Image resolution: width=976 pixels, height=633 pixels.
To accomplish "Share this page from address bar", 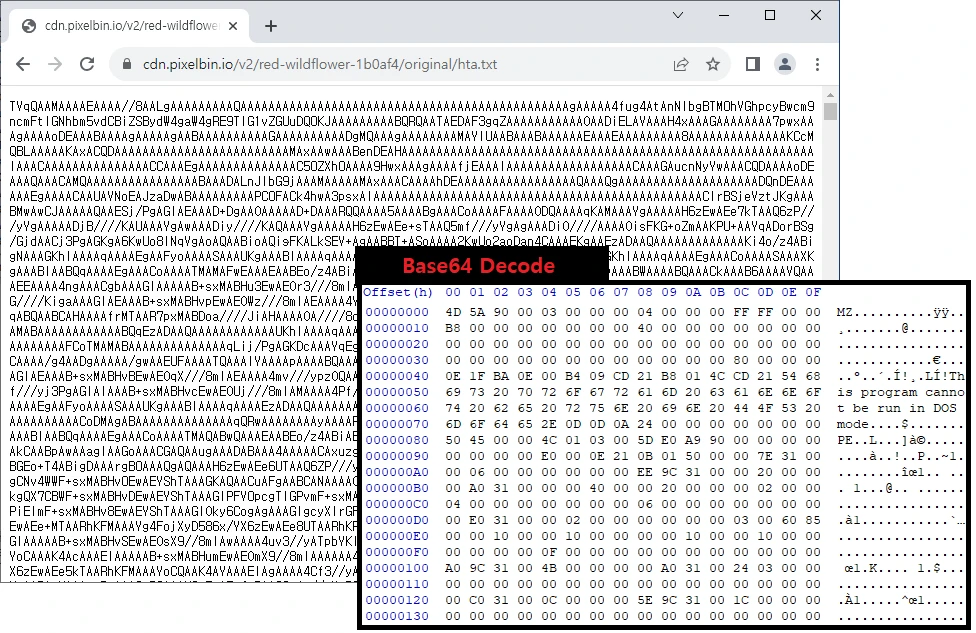I will pyautogui.click(x=681, y=64).
